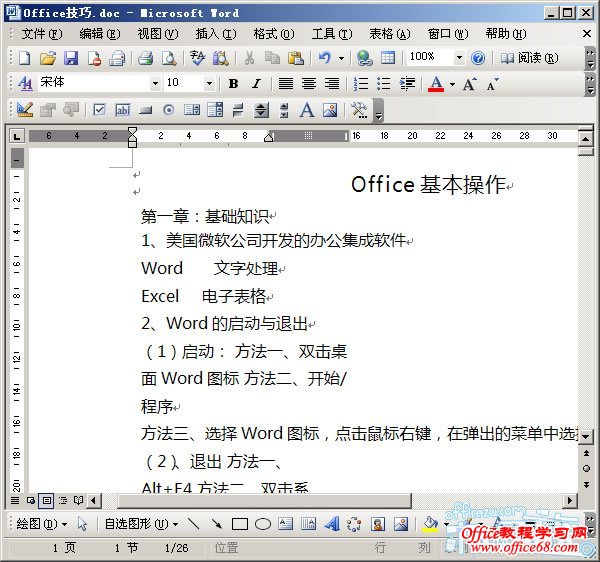Expand the font name dropdown 宋体
The width and height of the screenshot is (600, 562).
(x=155, y=83)
